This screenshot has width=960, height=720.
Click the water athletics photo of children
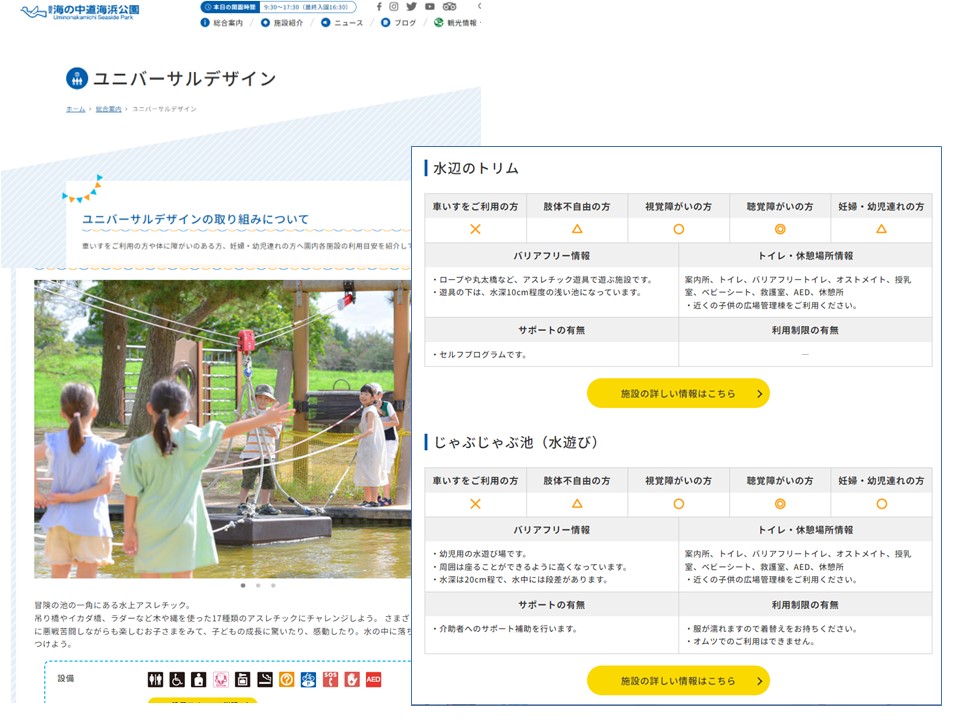tap(222, 429)
